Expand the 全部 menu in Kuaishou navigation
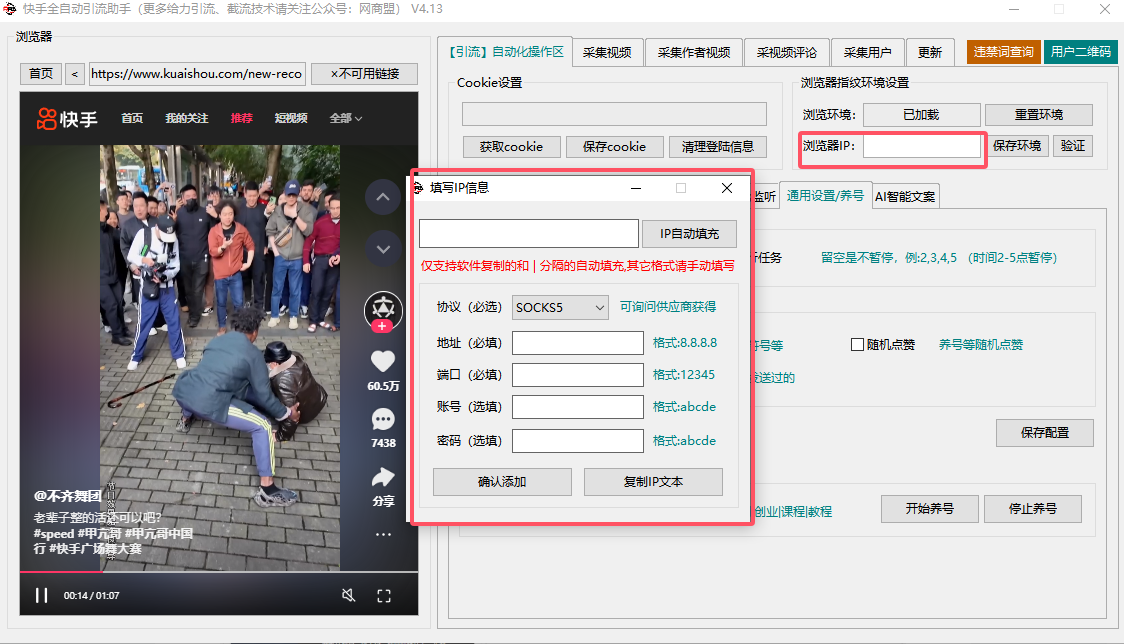Image resolution: width=1124 pixels, height=644 pixels. click(x=346, y=118)
